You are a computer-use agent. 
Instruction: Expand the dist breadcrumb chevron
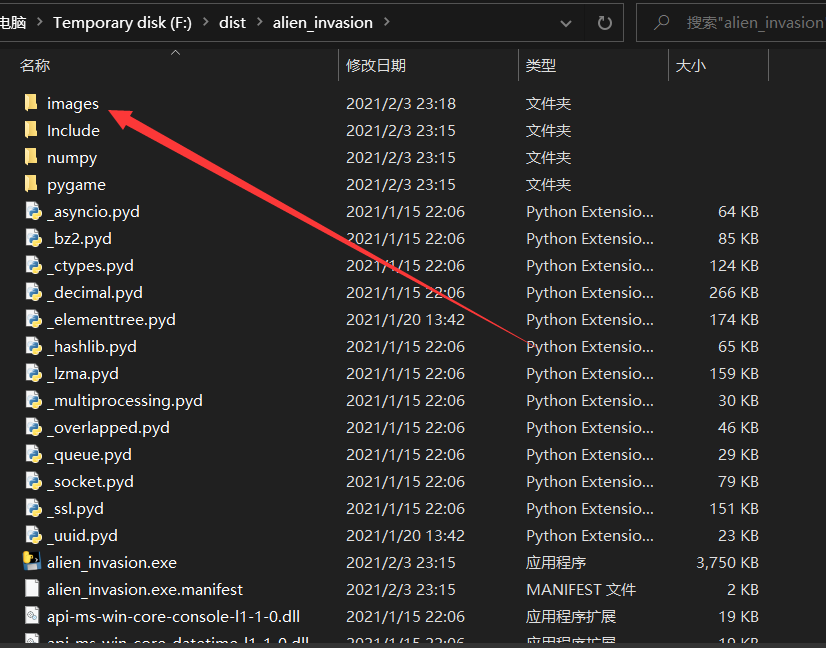tap(261, 21)
